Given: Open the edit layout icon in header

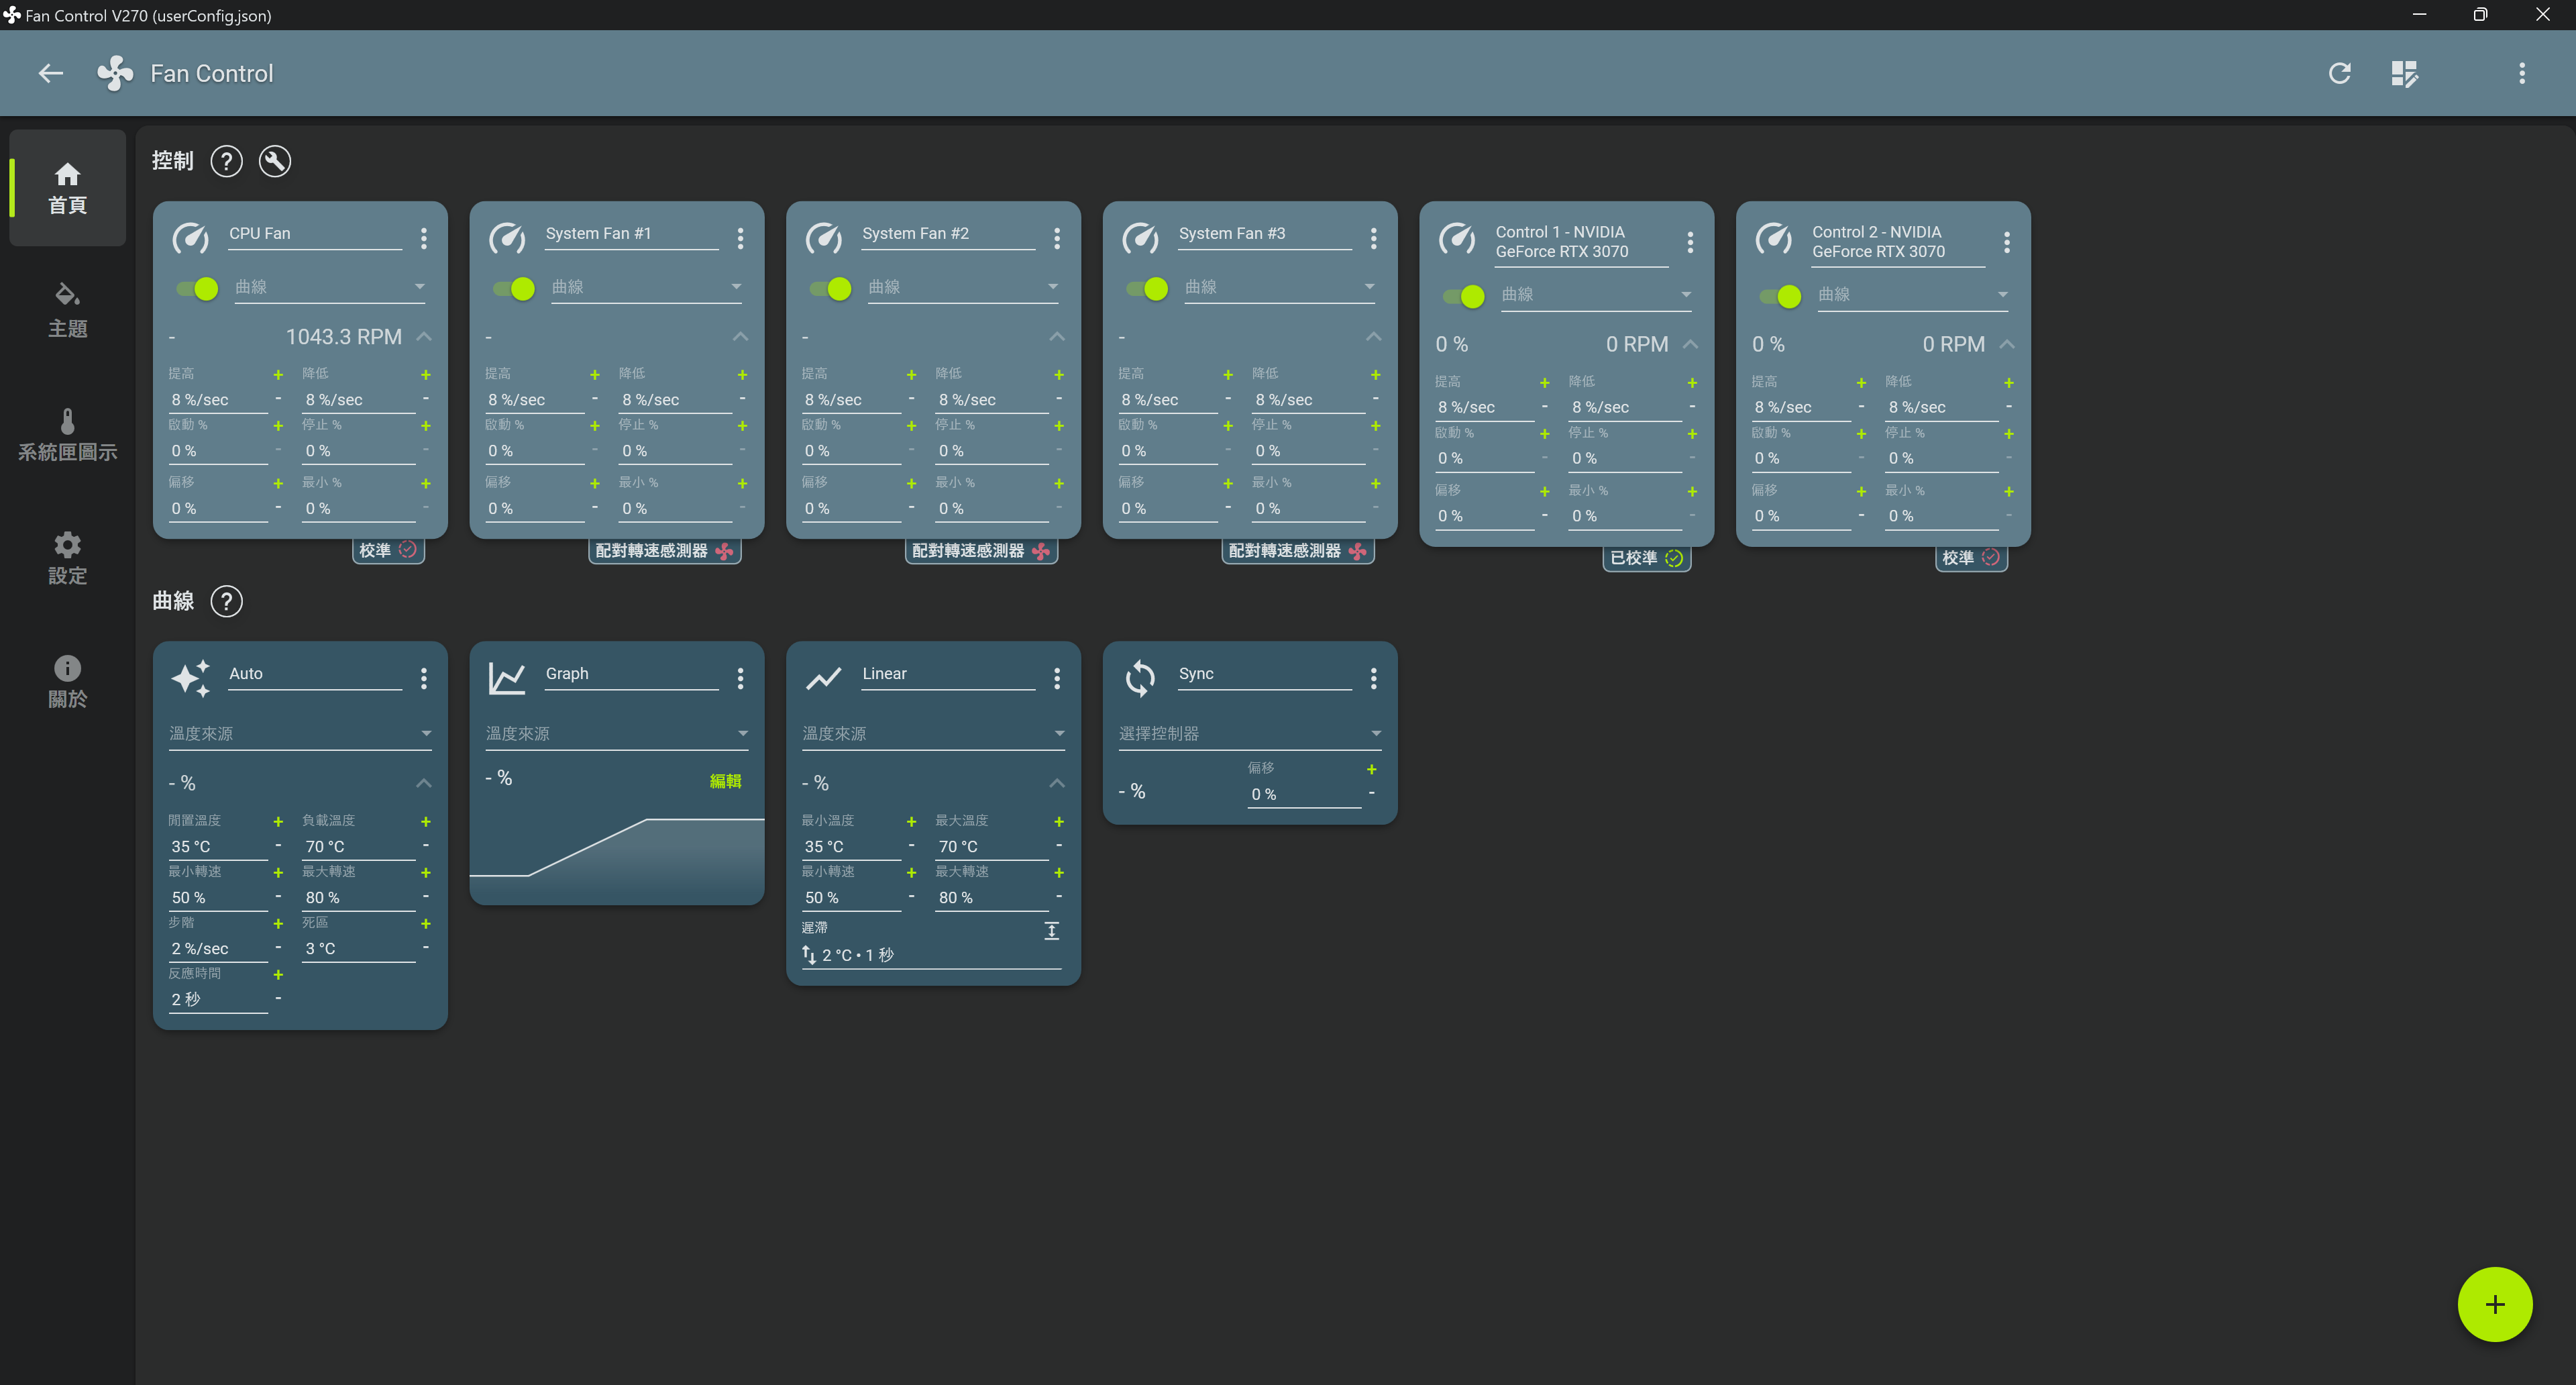Looking at the screenshot, I should click(2404, 73).
